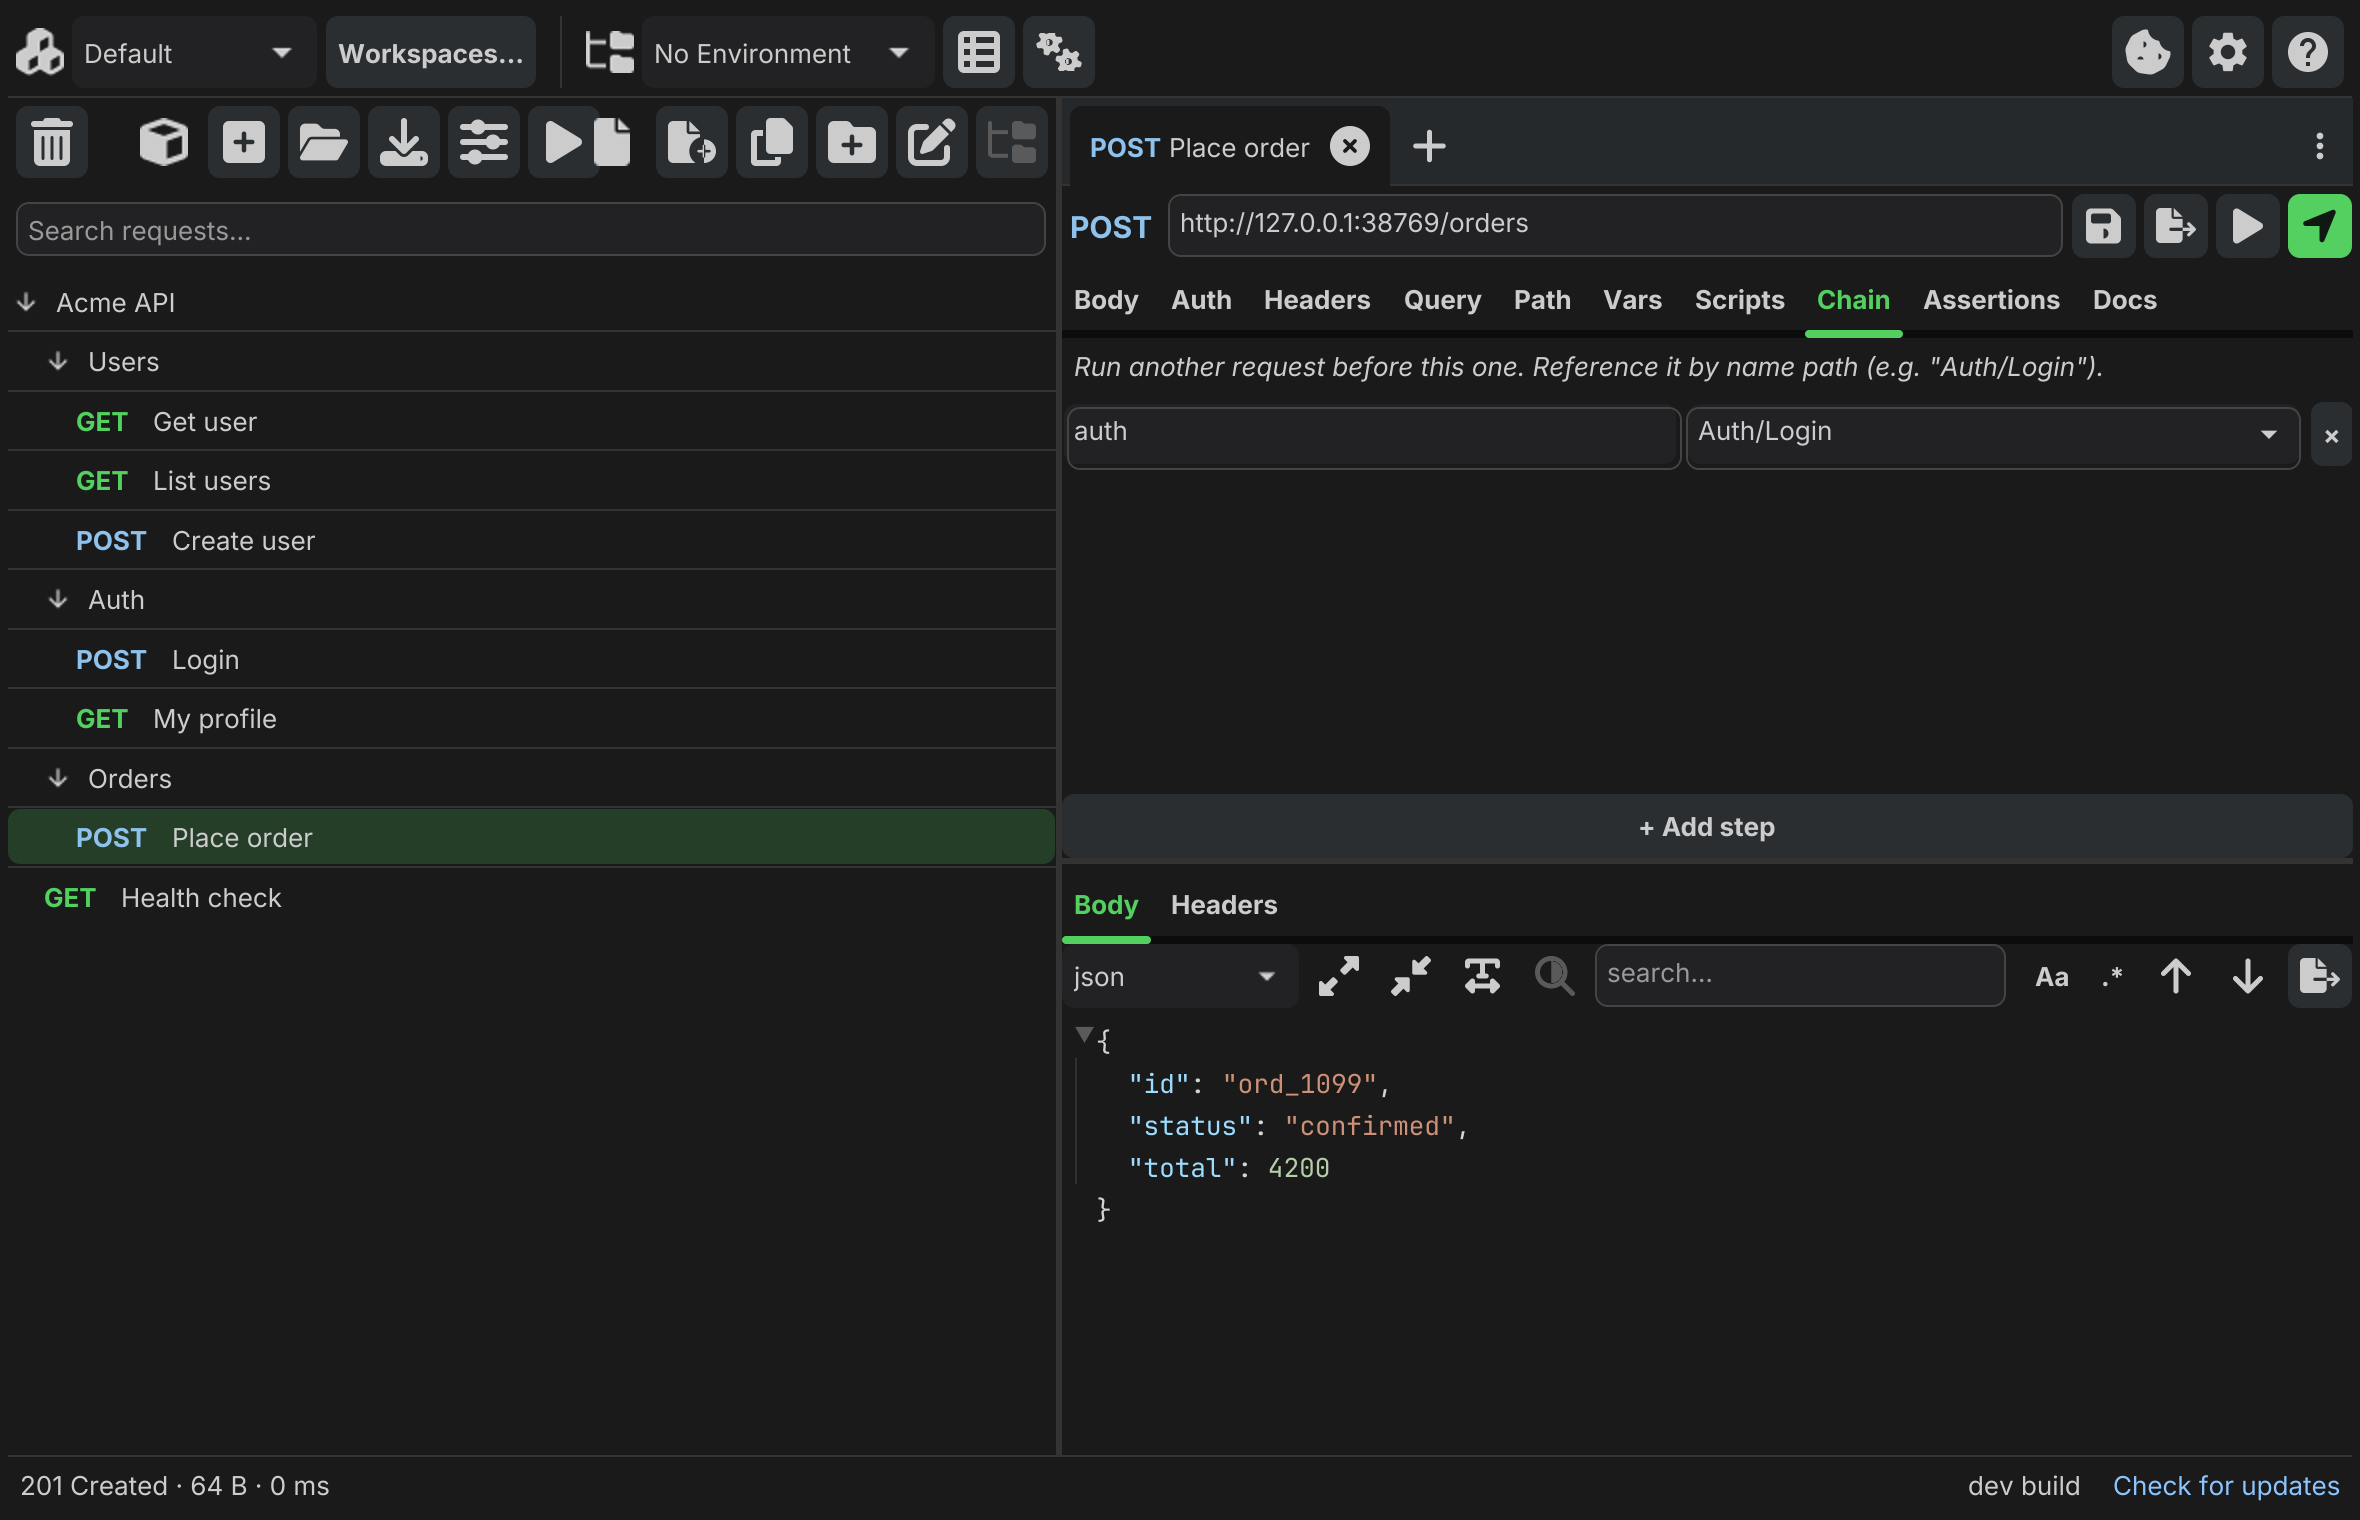
Task: Open the settings gear icon
Action: point(2227,52)
